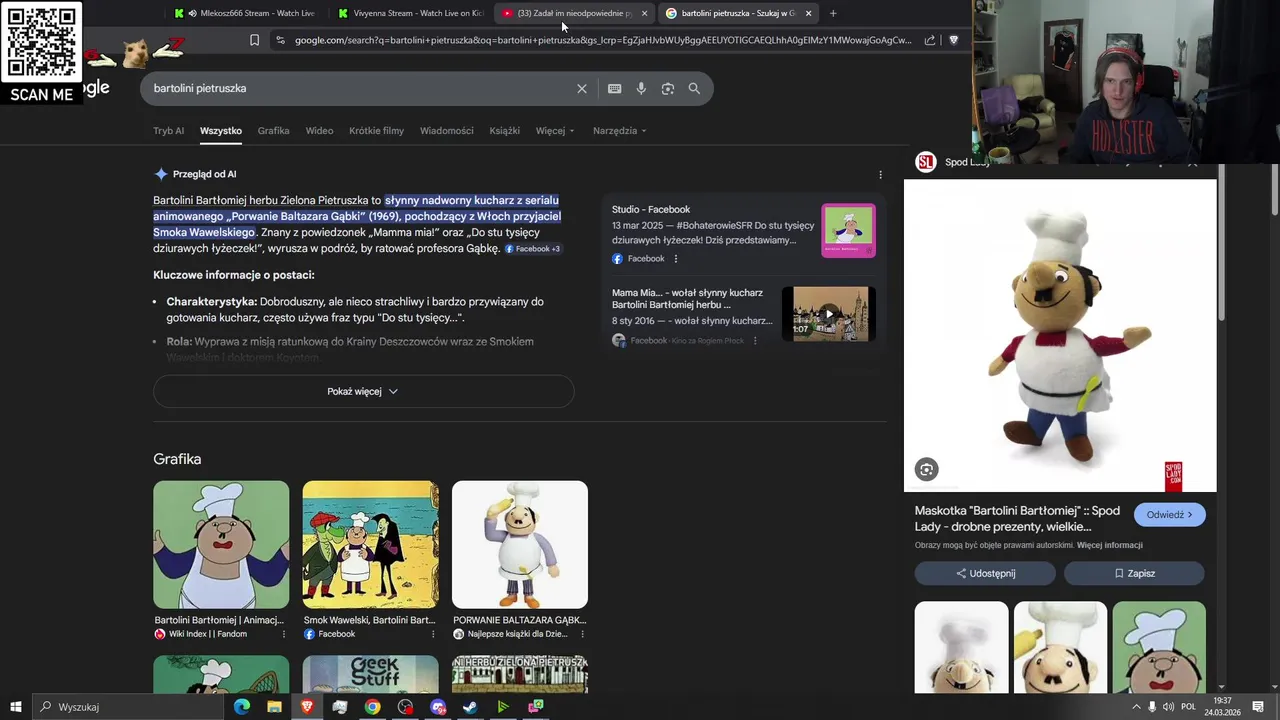This screenshot has width=1280, height=720.
Task: Open the pink Studio Facebook post thumbnail
Action: click(x=848, y=230)
